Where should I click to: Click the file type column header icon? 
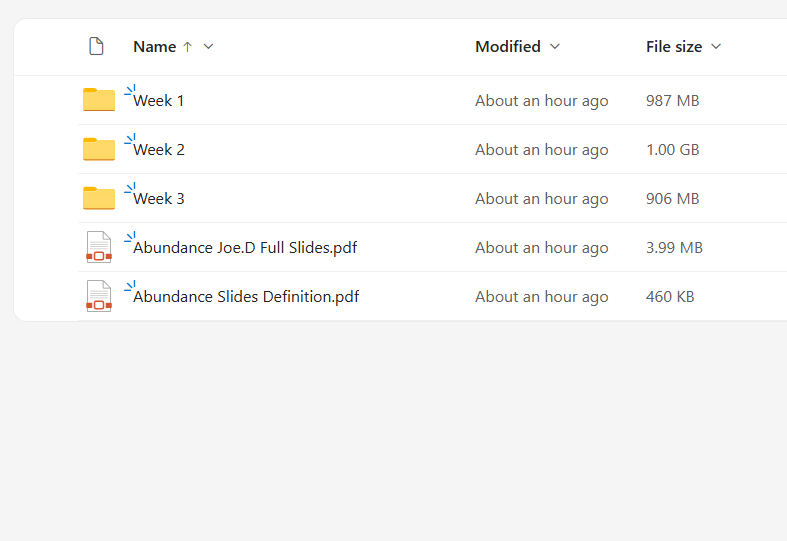[x=96, y=46]
